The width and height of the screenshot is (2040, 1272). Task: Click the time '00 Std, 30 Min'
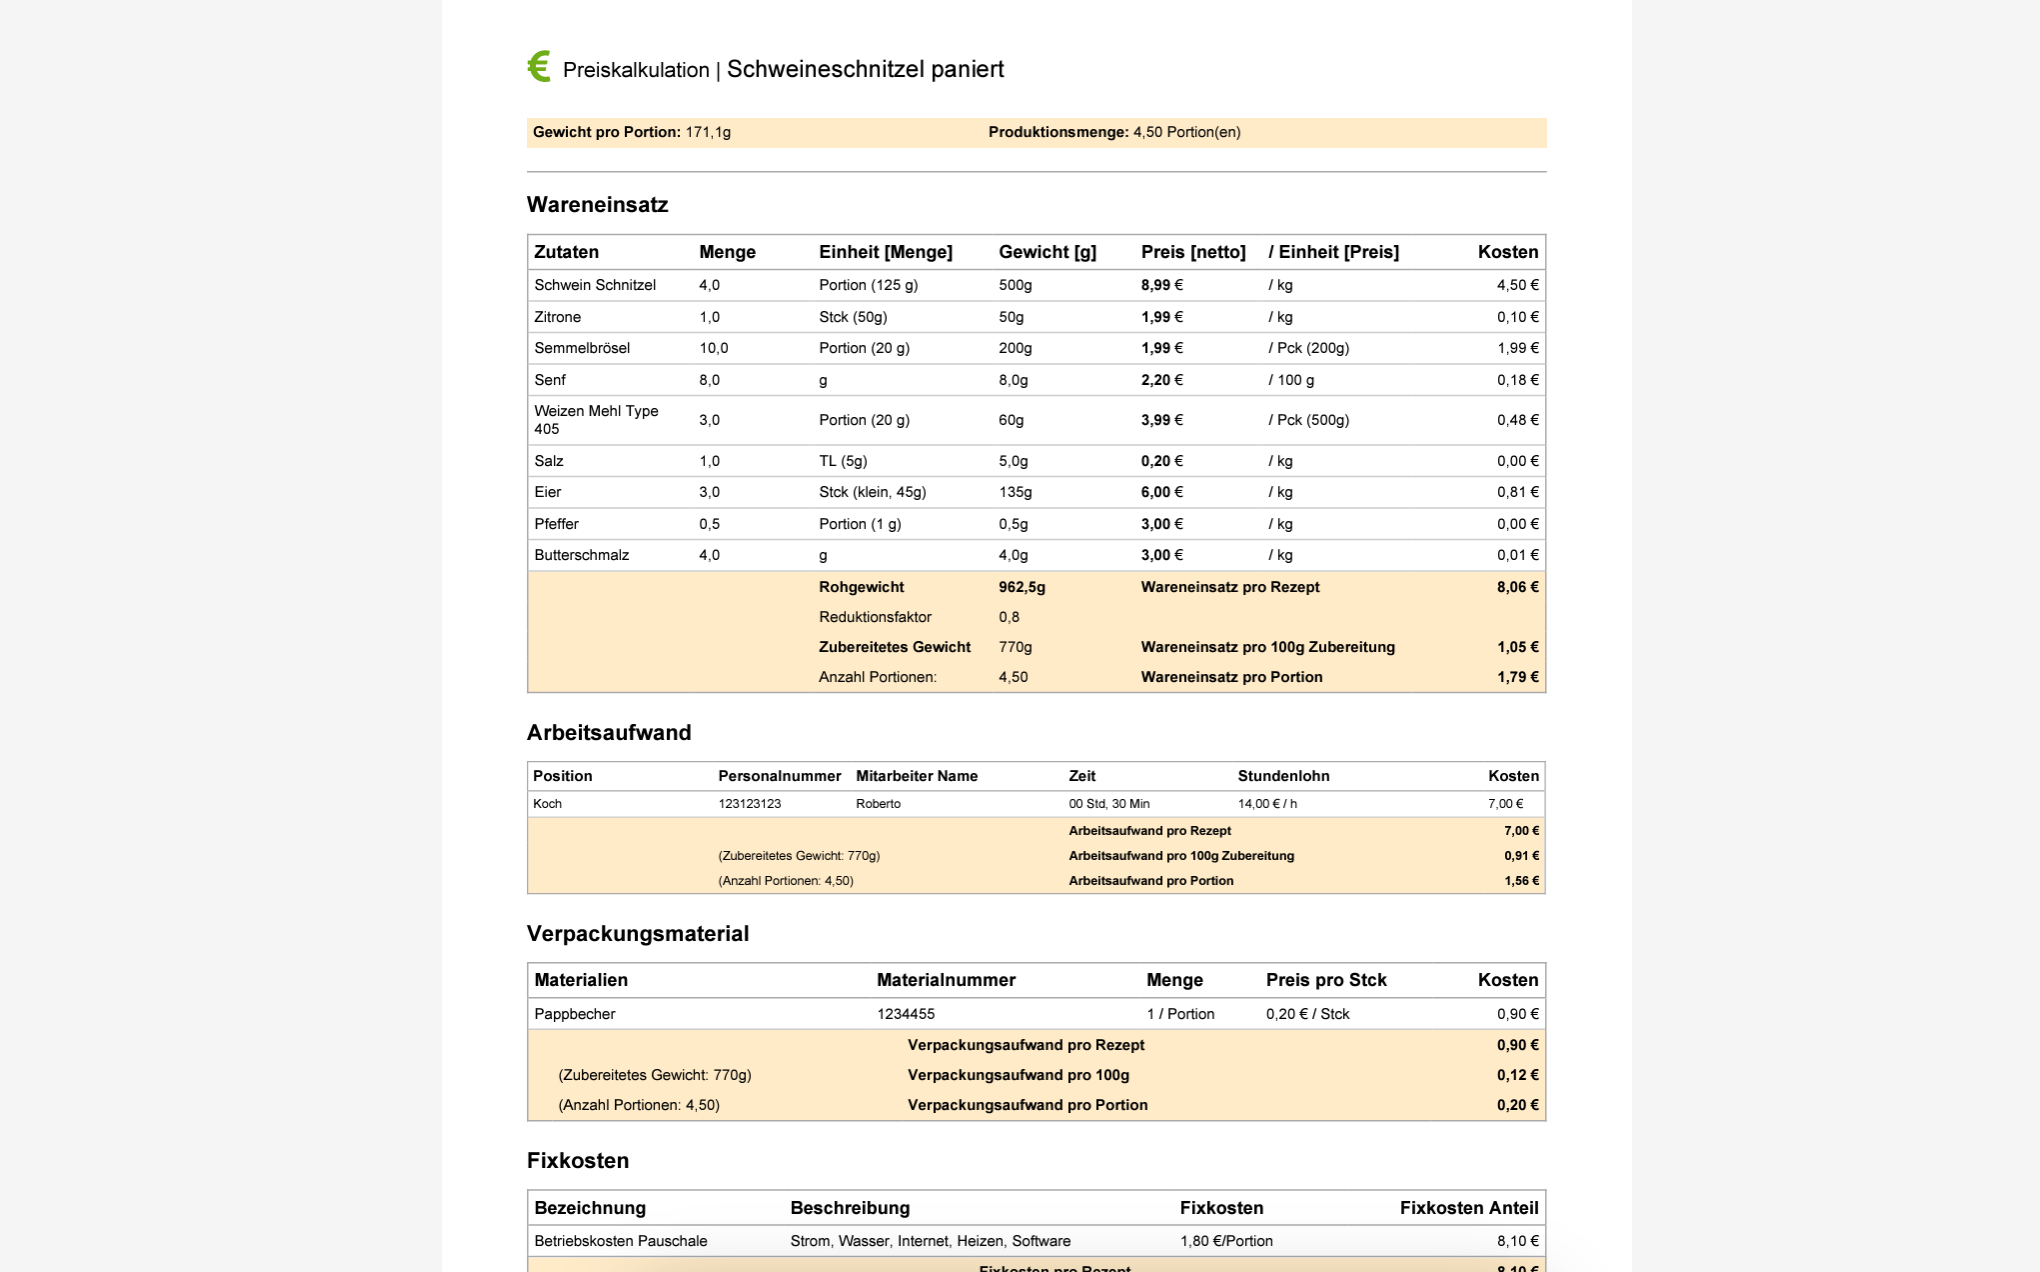point(1109,804)
